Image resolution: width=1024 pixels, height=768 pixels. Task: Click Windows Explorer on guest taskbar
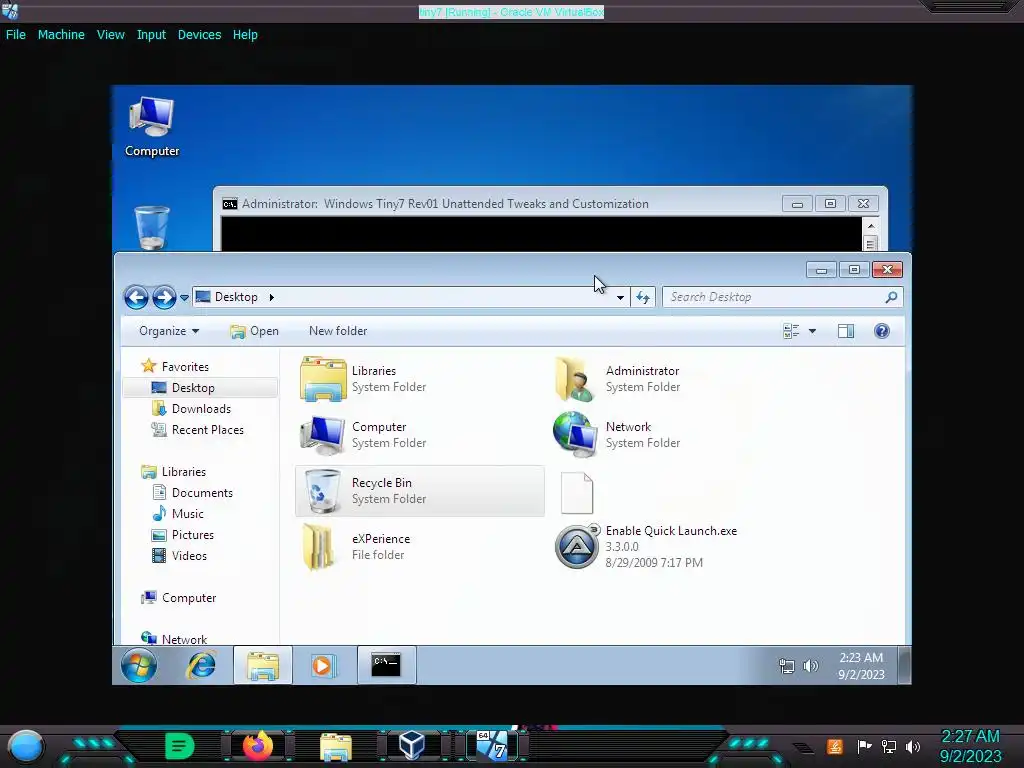tap(263, 665)
